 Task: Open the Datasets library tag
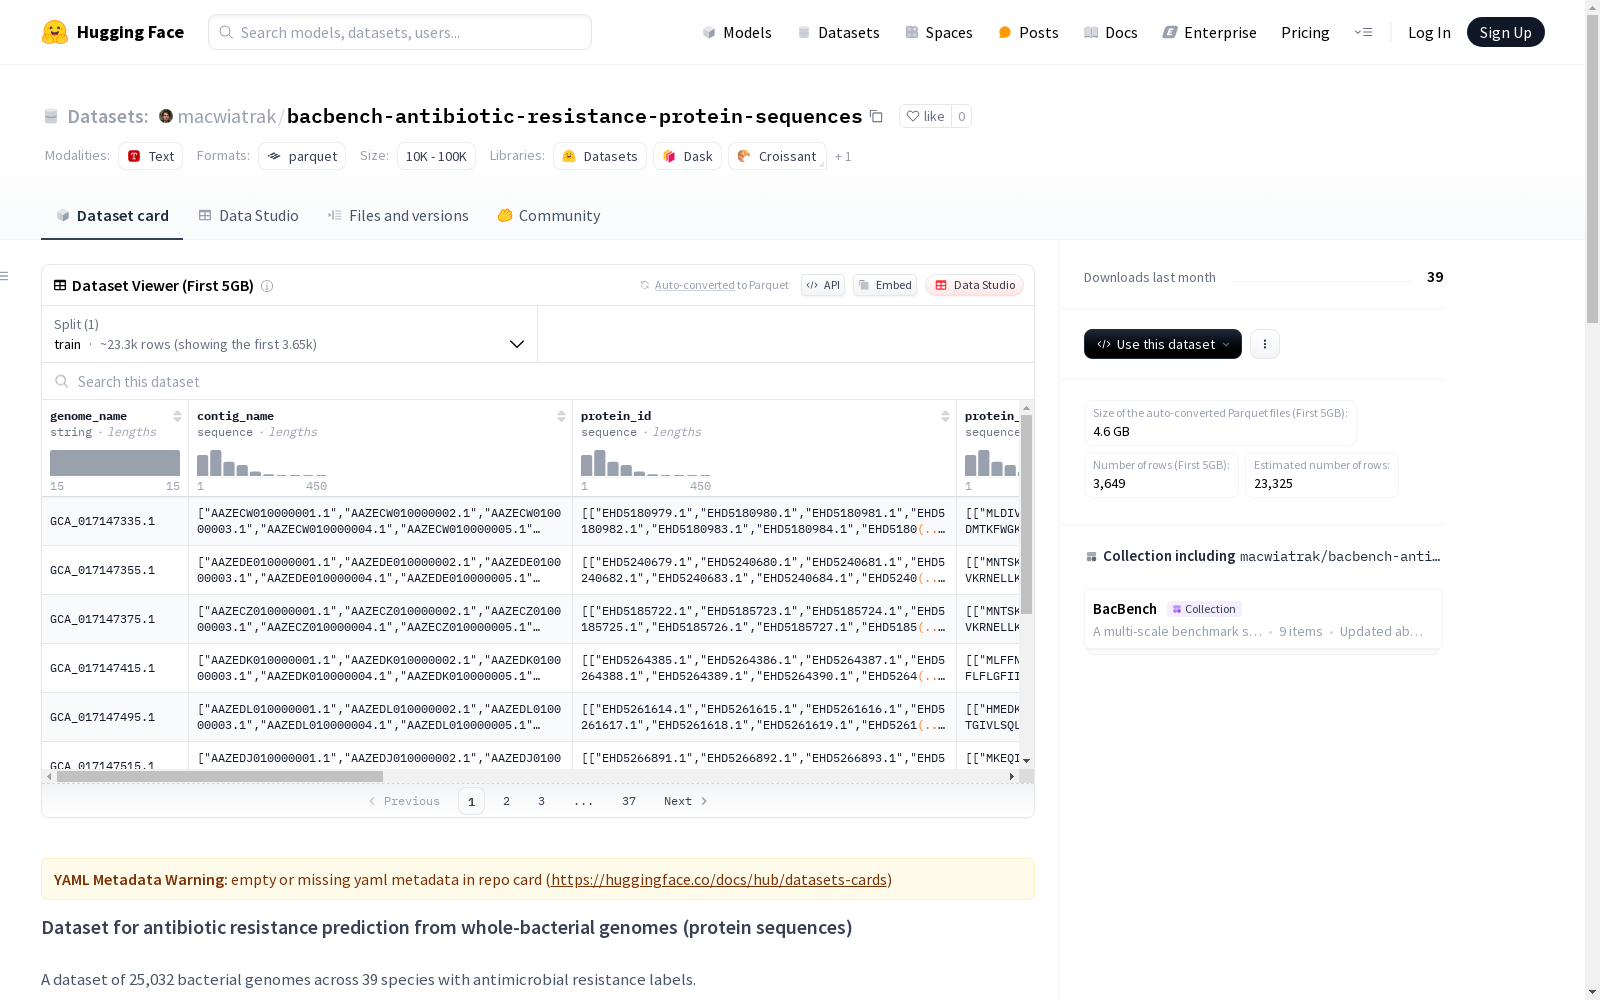tap(600, 156)
